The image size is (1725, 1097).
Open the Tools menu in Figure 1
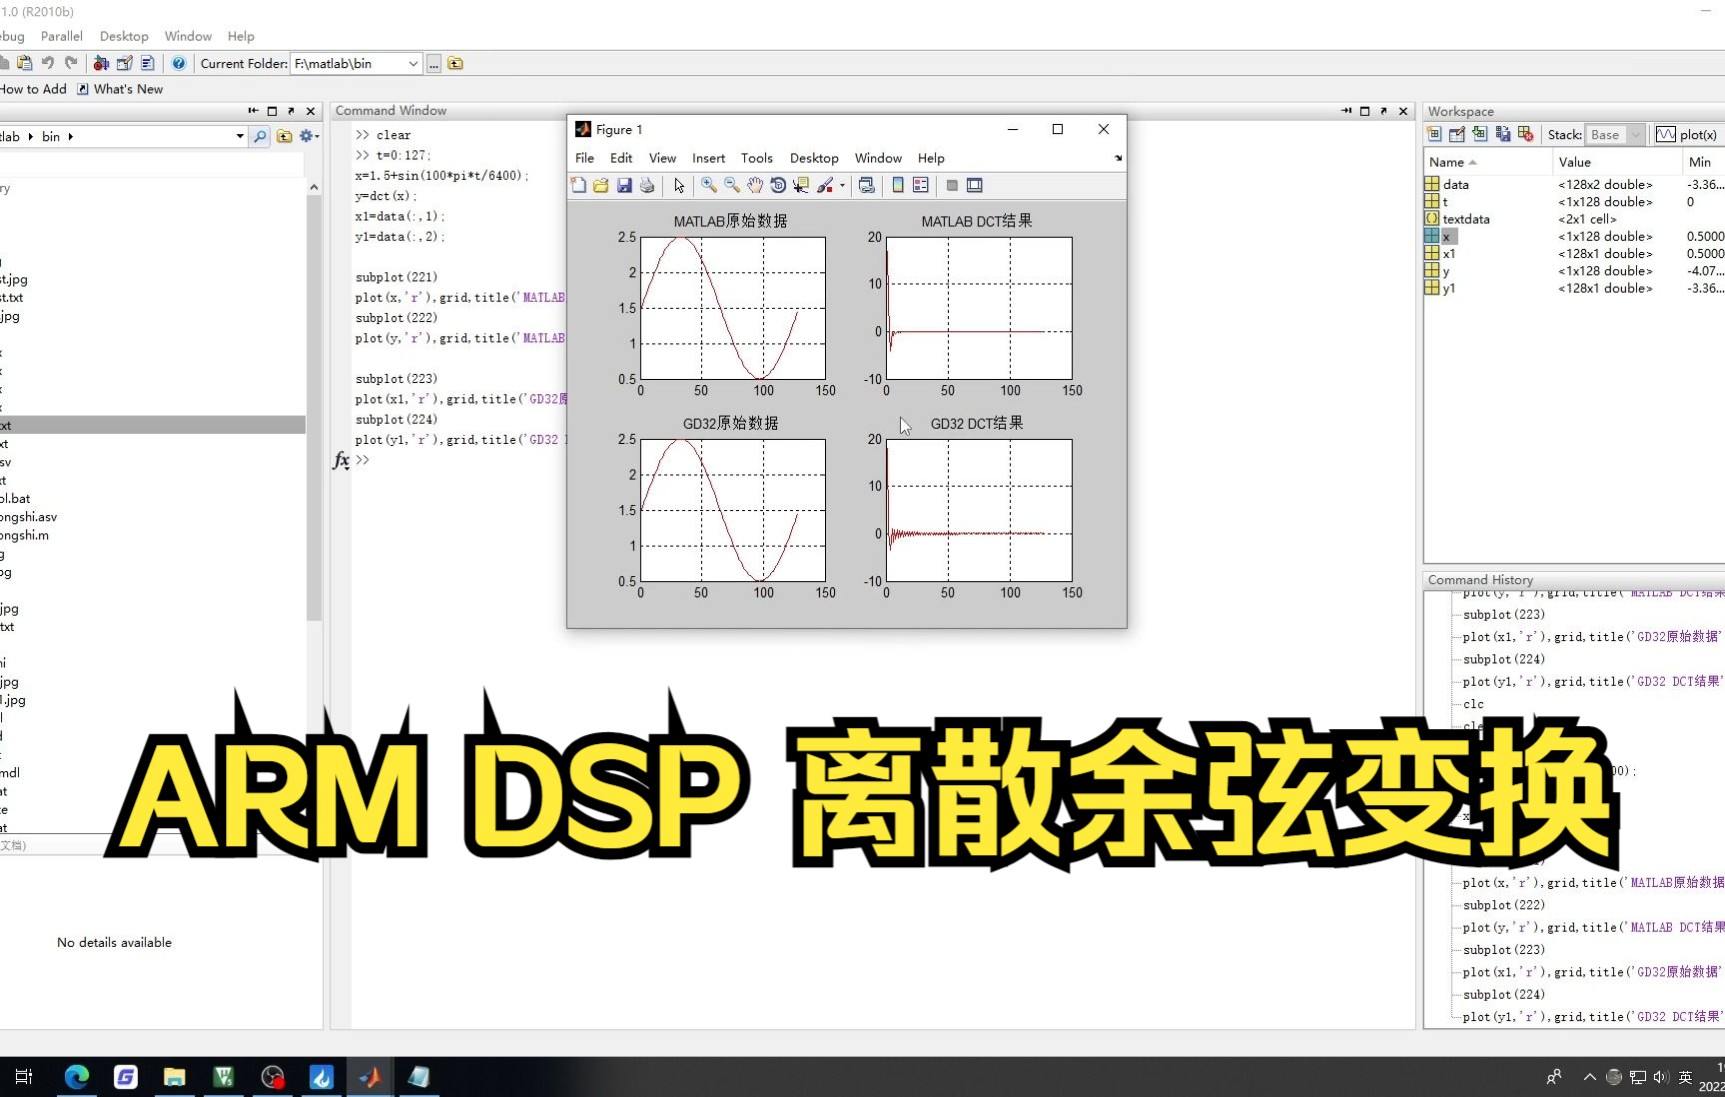[x=756, y=157]
